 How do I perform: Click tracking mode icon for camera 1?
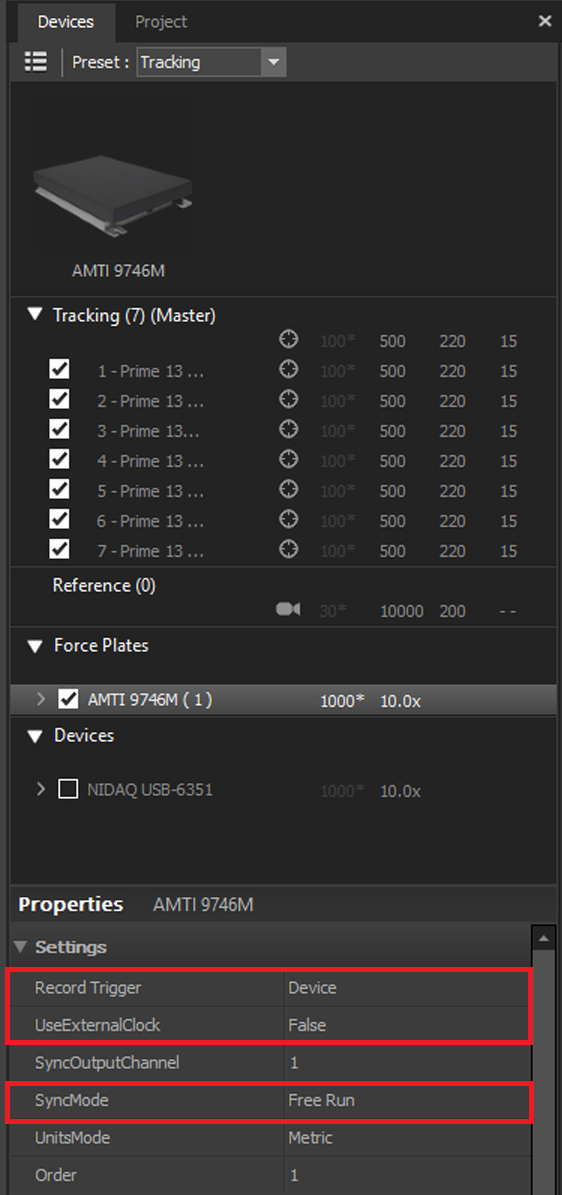click(x=288, y=370)
